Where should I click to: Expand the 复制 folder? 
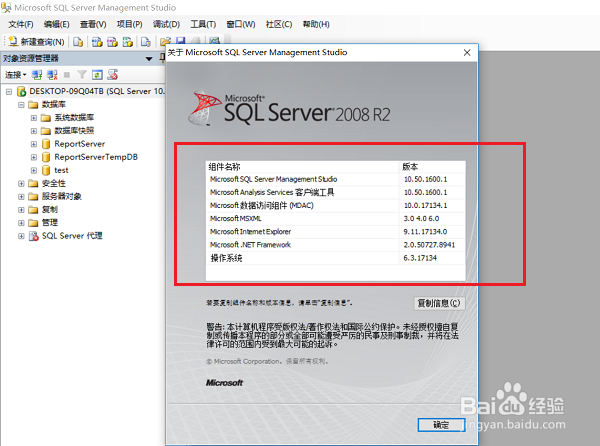coord(21,210)
